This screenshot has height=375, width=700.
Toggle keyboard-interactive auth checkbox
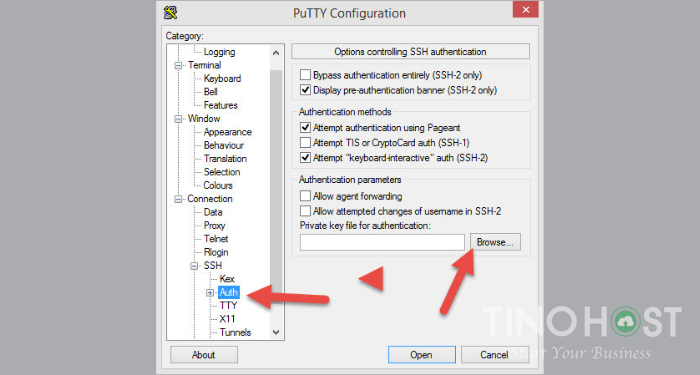click(x=305, y=158)
